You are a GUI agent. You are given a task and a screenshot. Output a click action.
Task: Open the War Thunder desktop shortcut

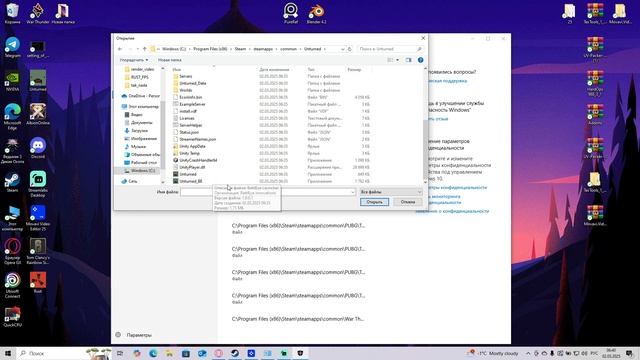(x=38, y=13)
